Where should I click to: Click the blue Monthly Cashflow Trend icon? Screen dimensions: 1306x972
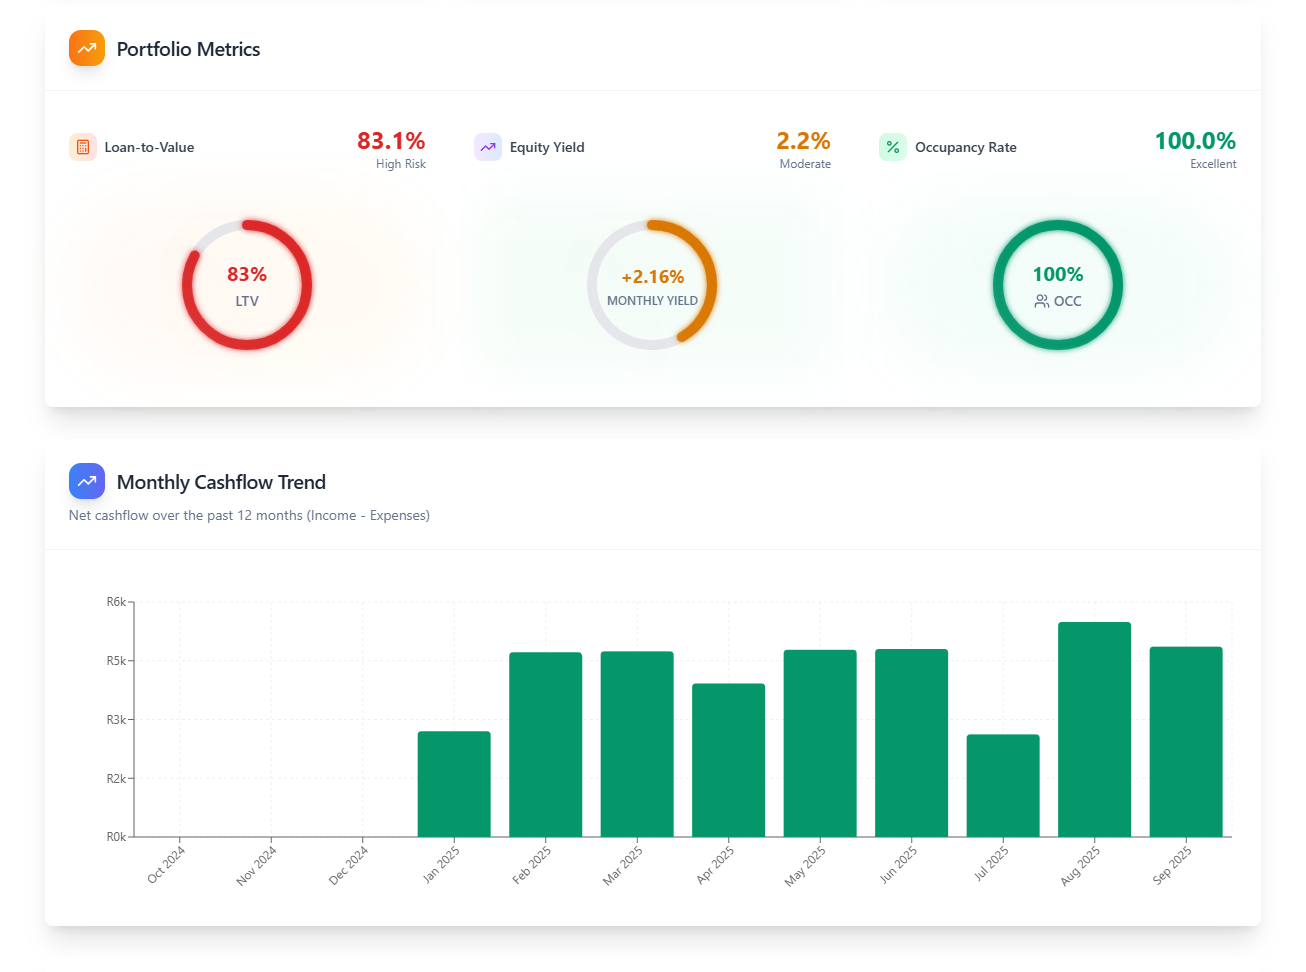(87, 481)
